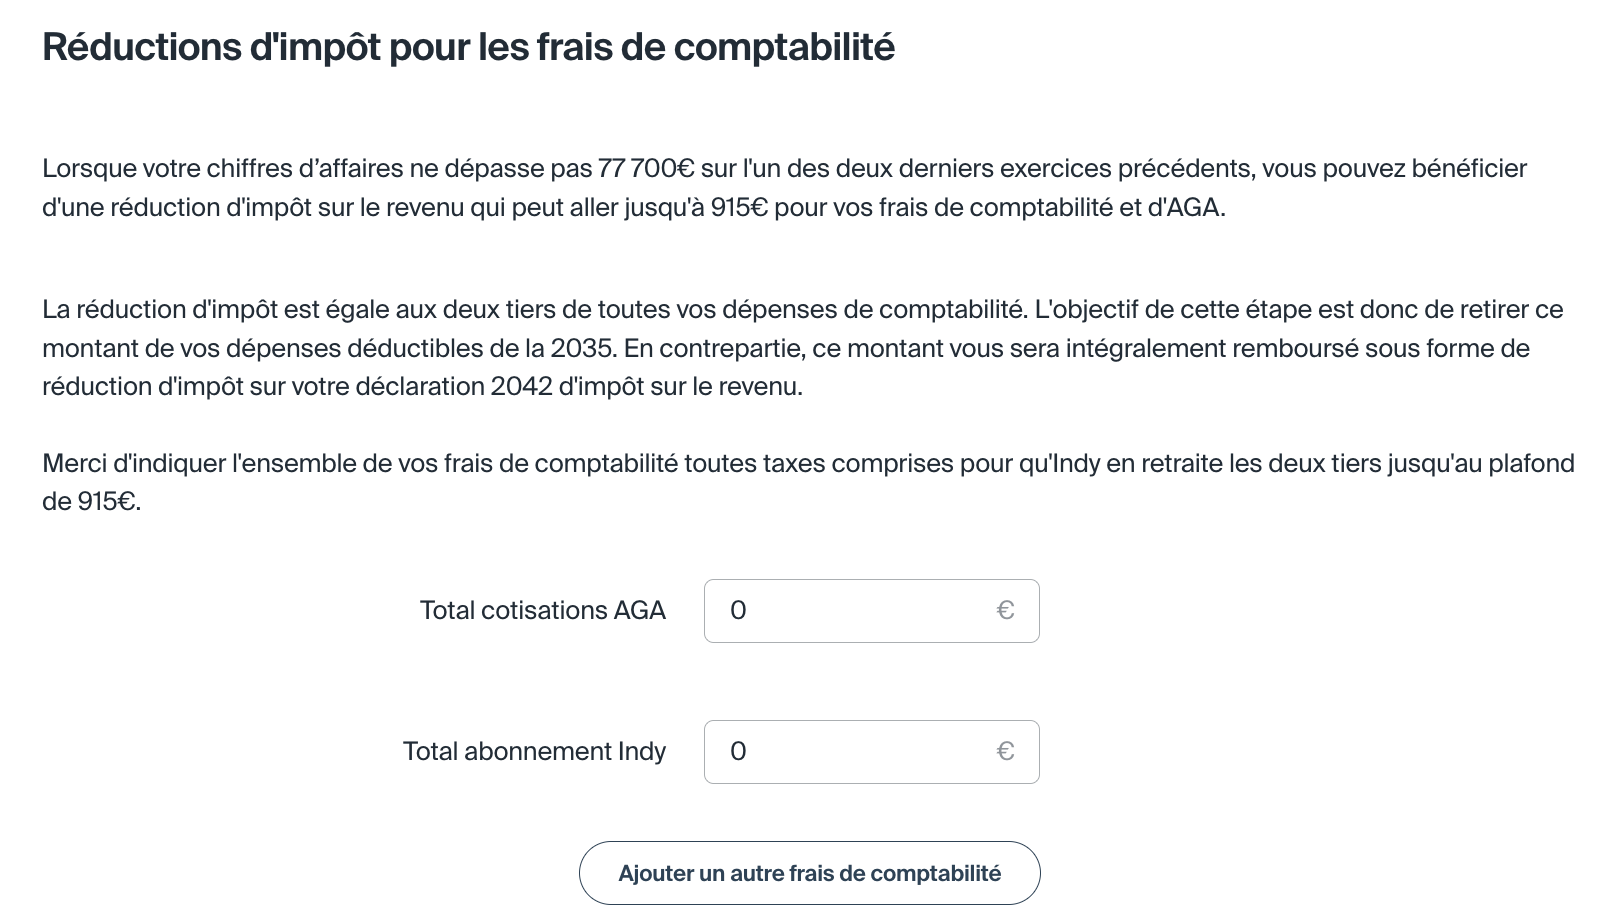Click the Total cotisations AGA label
This screenshot has width=1606, height=922.
pos(542,611)
